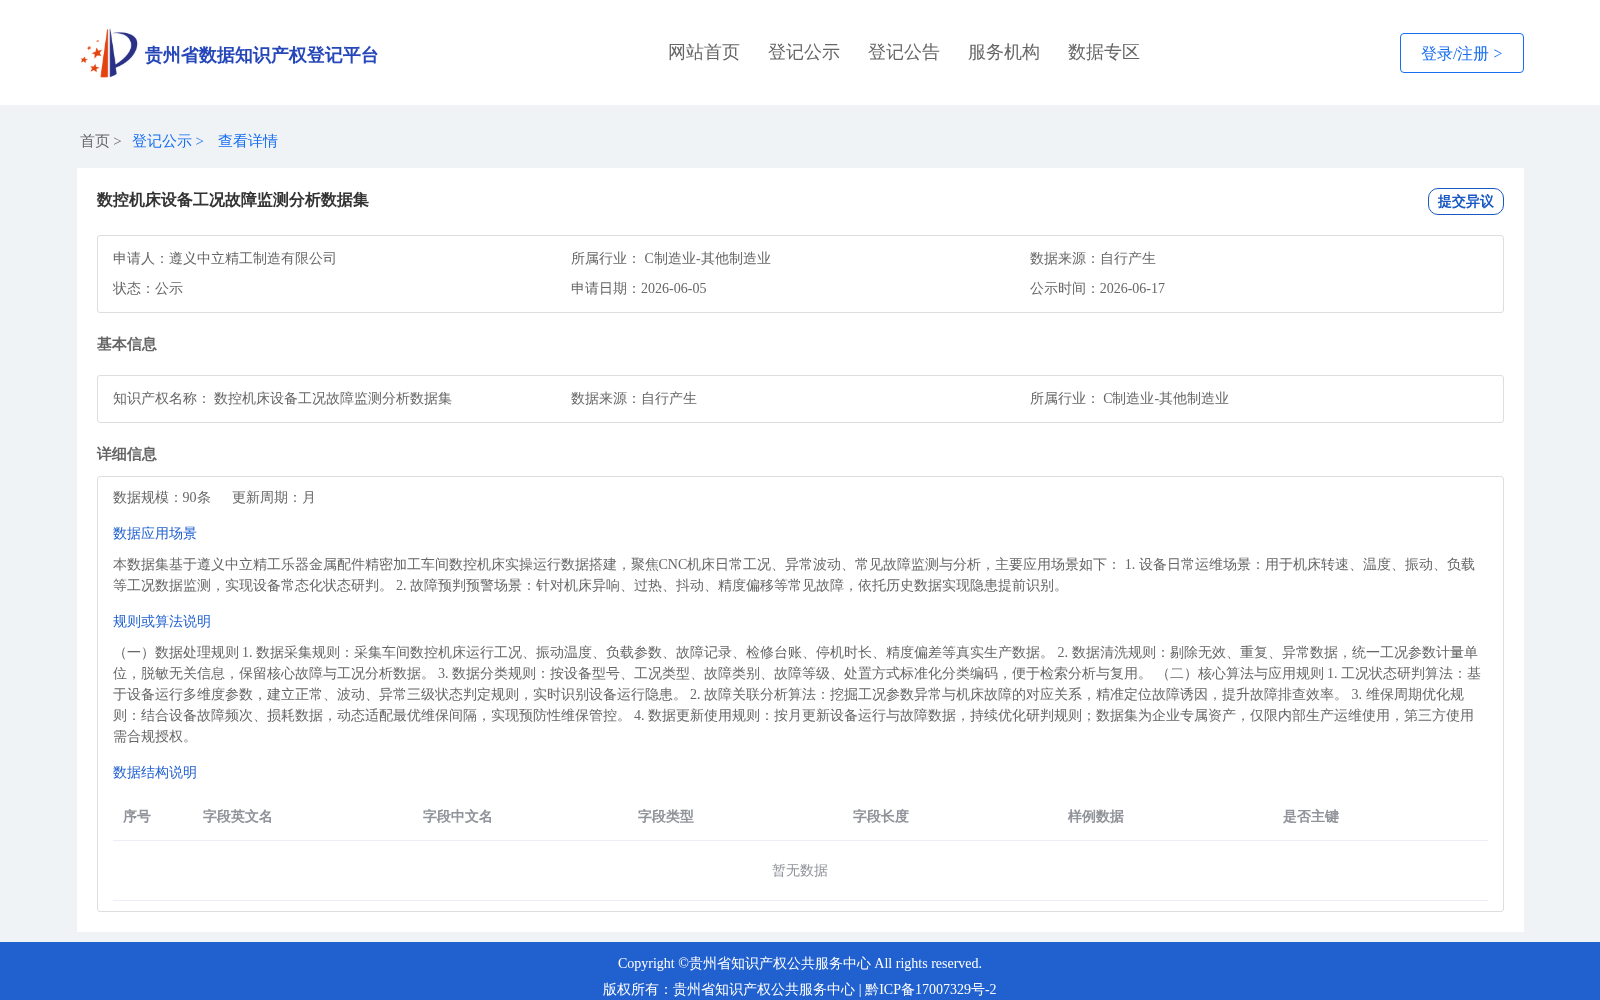Click the 字段英文名 column header
Image resolution: width=1600 pixels, height=1000 pixels.
(x=238, y=816)
